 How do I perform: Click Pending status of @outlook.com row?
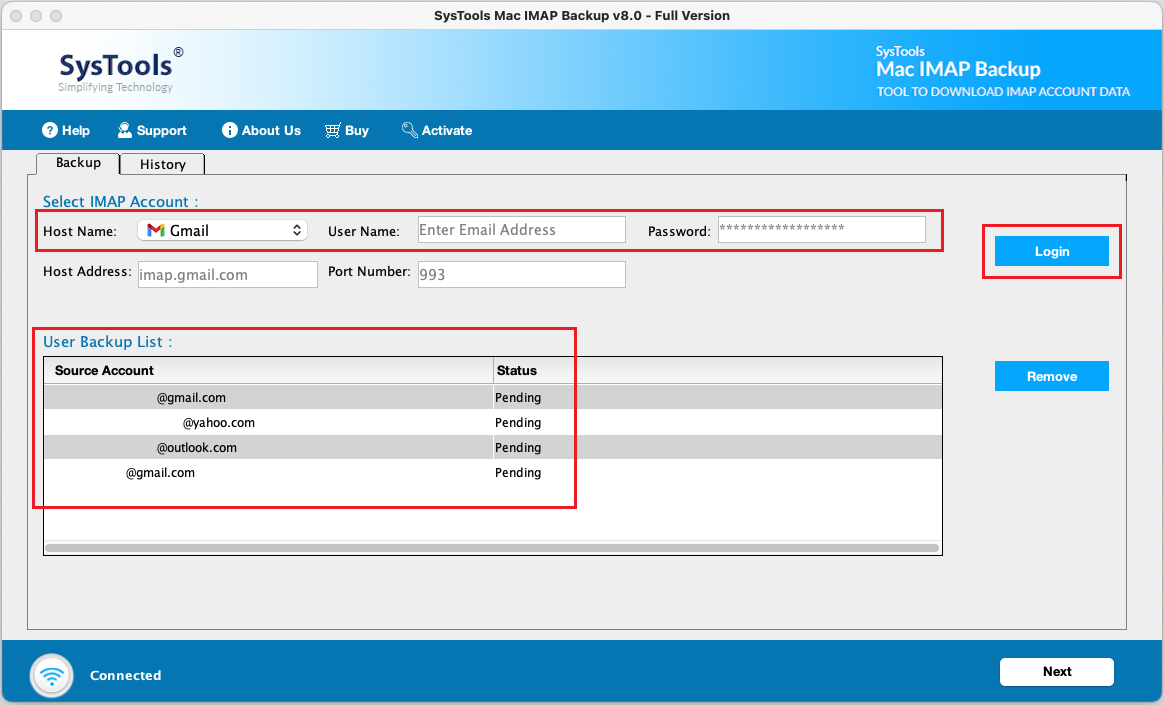(518, 447)
